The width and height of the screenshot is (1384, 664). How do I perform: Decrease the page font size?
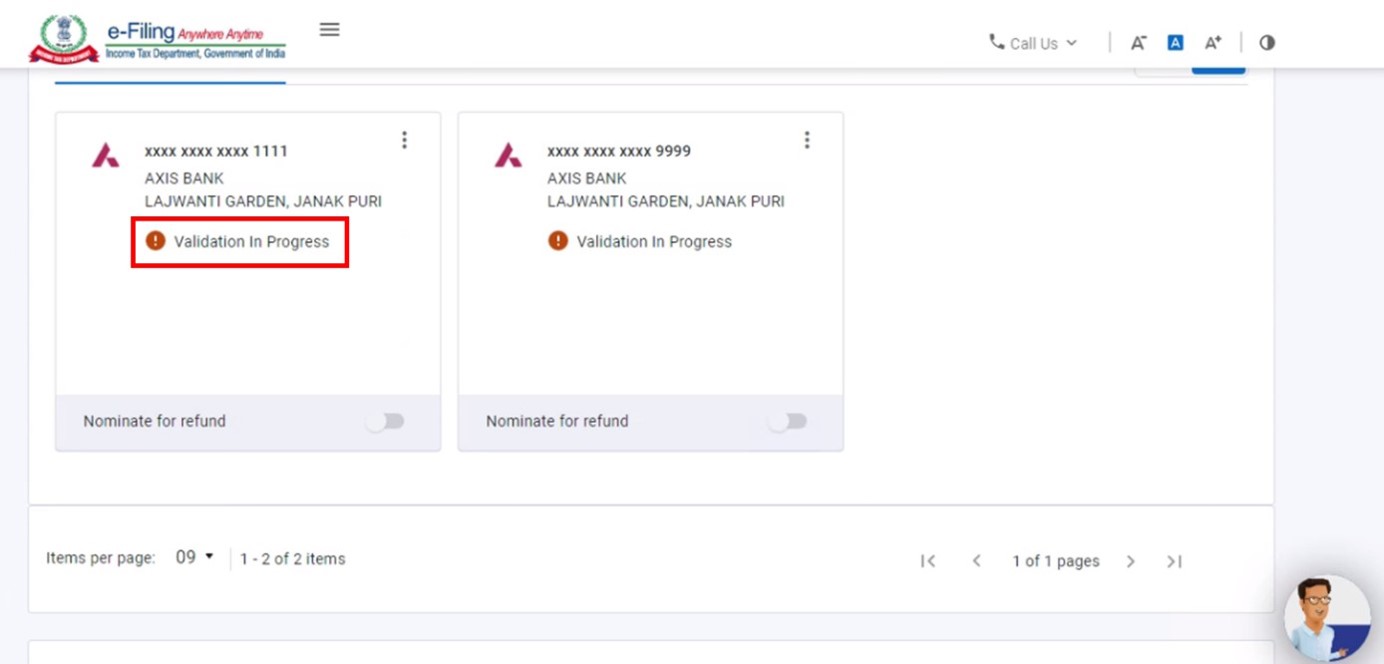(x=1138, y=43)
